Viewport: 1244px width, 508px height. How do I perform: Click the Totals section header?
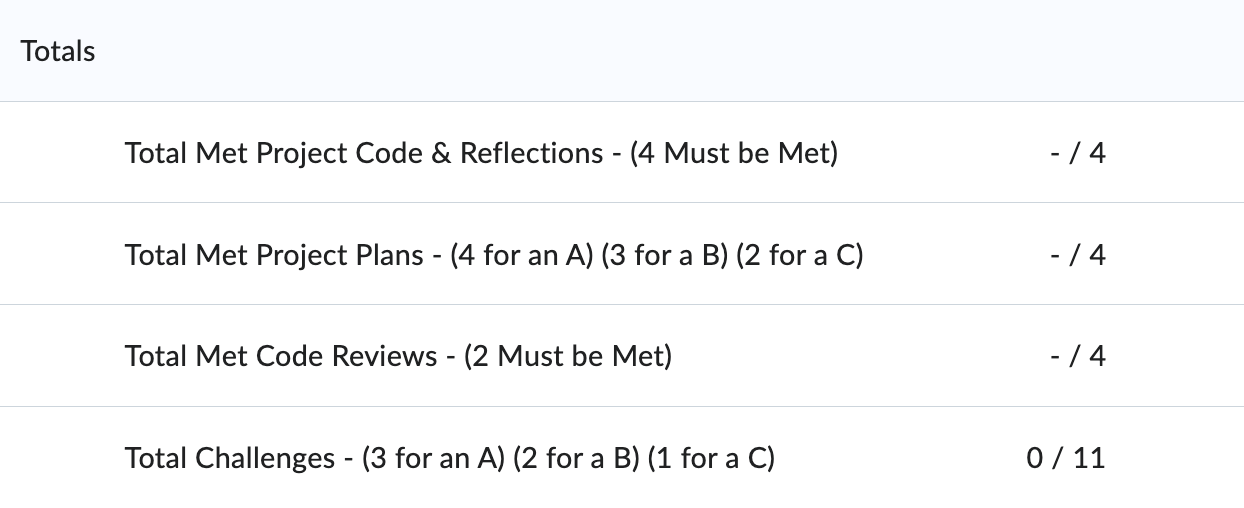point(58,51)
